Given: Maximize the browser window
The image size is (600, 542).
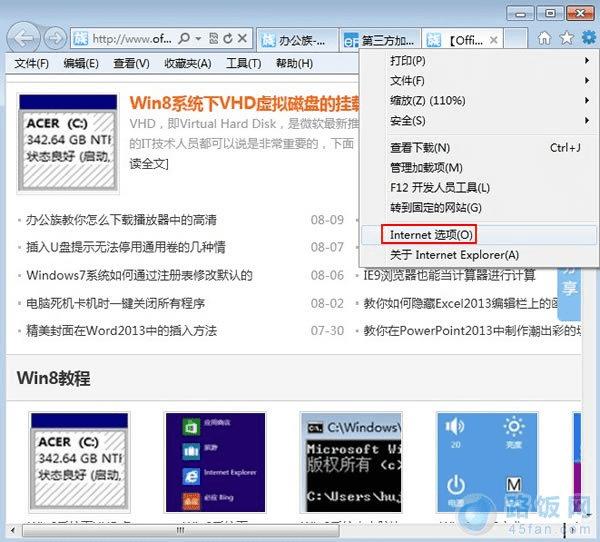Looking at the screenshot, I should [550, 14].
